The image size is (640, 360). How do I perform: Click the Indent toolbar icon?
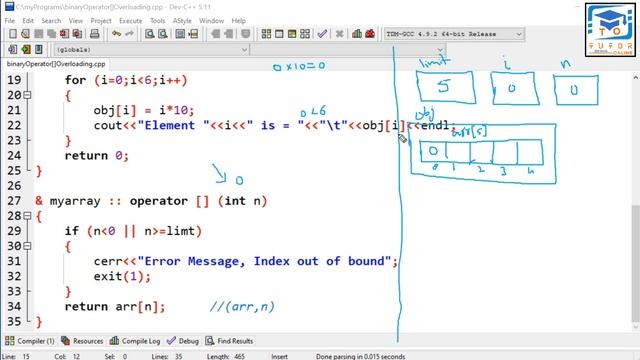[215, 34]
